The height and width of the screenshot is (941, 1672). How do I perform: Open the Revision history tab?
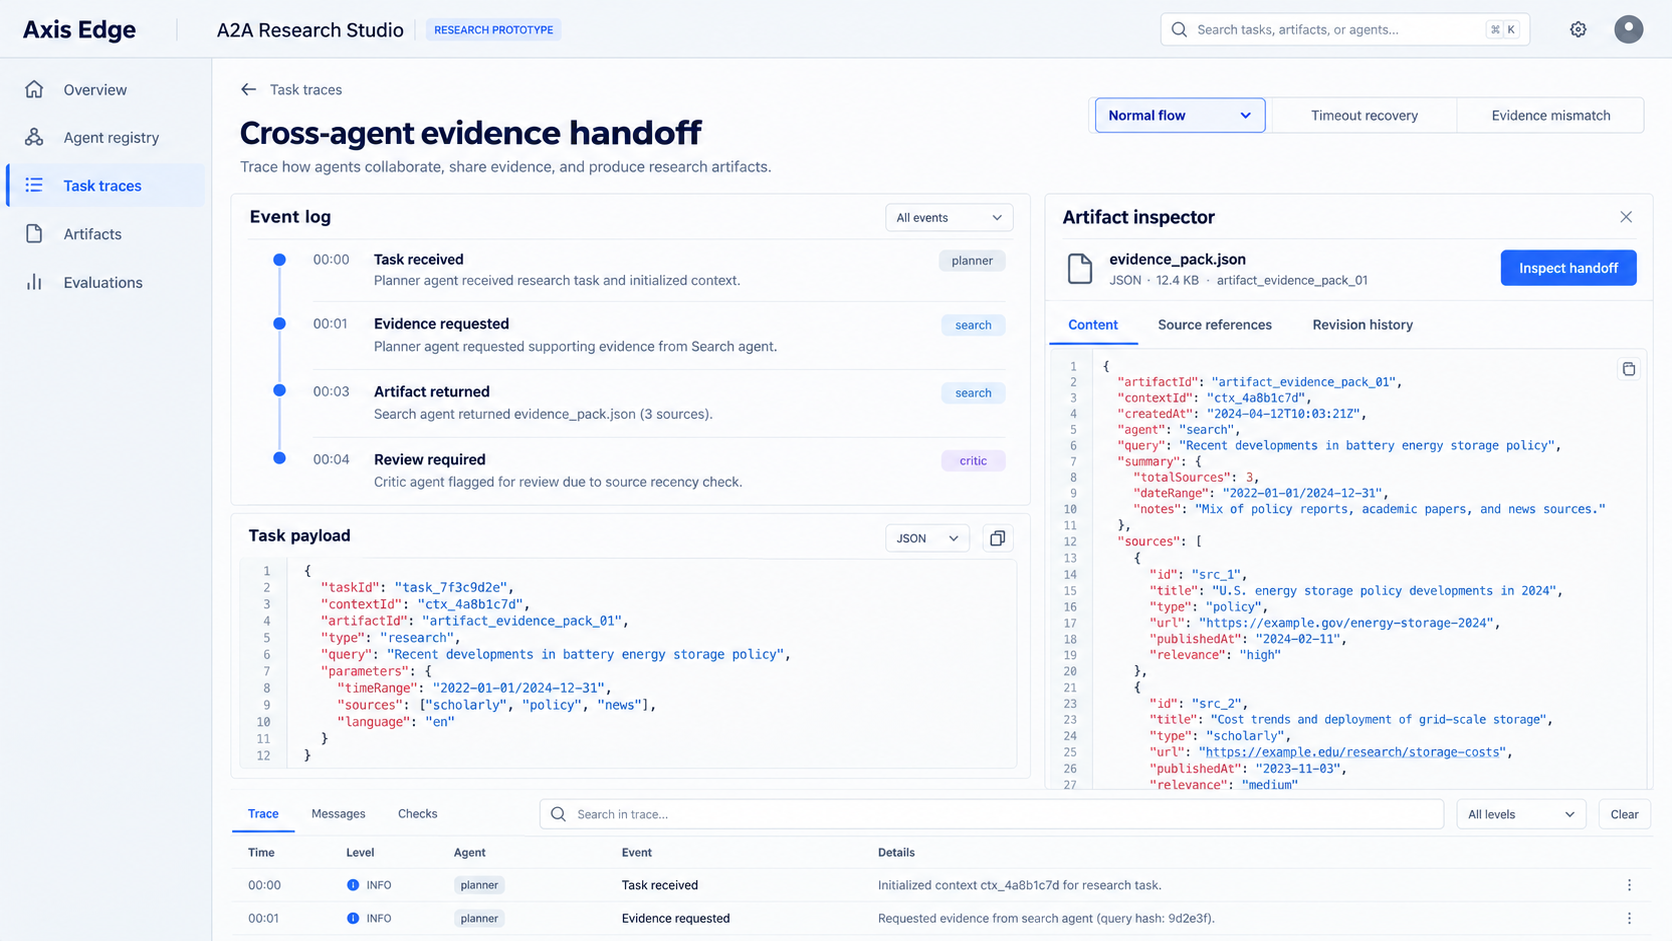point(1362,325)
